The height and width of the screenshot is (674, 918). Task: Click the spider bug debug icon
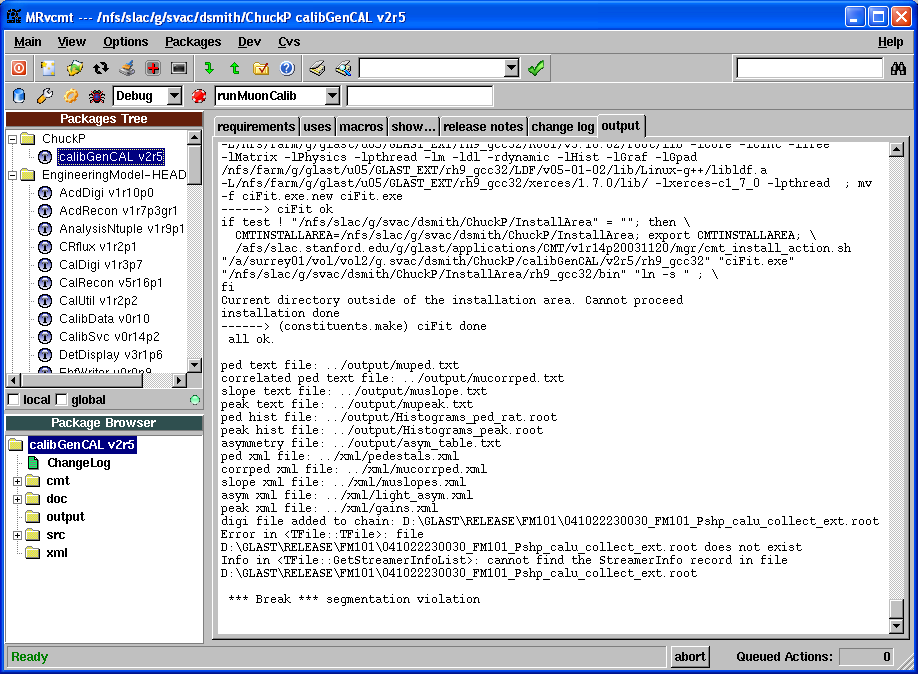(x=97, y=95)
